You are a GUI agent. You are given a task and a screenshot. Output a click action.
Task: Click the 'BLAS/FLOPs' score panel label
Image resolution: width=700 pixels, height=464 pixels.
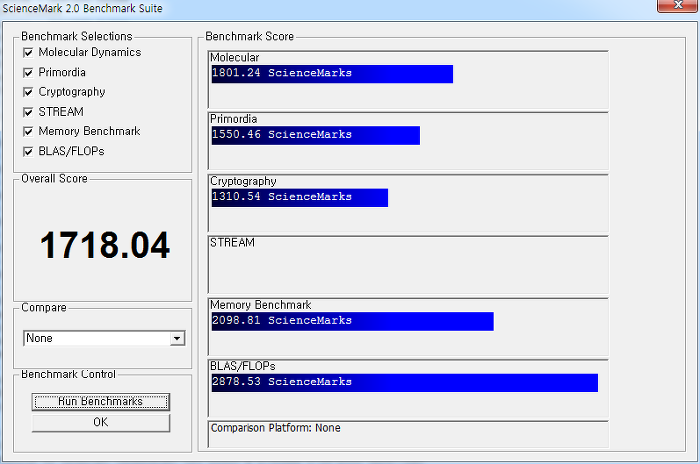coord(243,366)
